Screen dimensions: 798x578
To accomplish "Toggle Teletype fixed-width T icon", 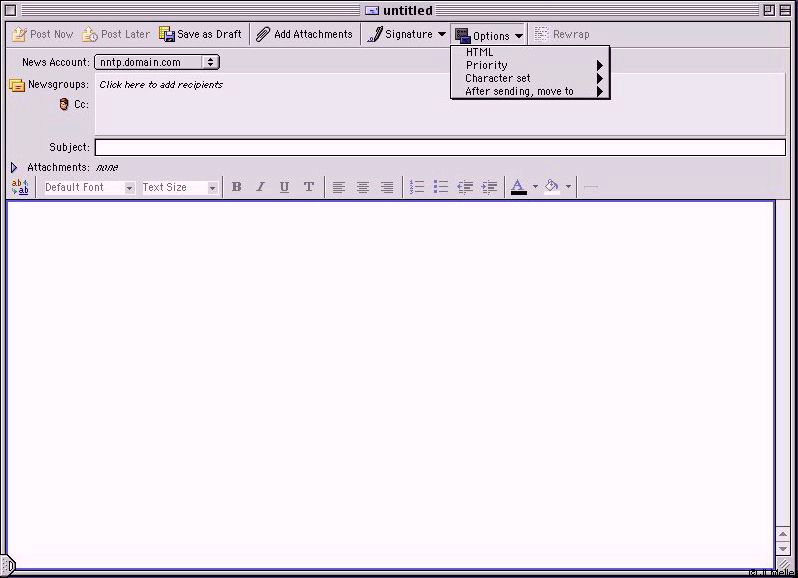I will [308, 187].
